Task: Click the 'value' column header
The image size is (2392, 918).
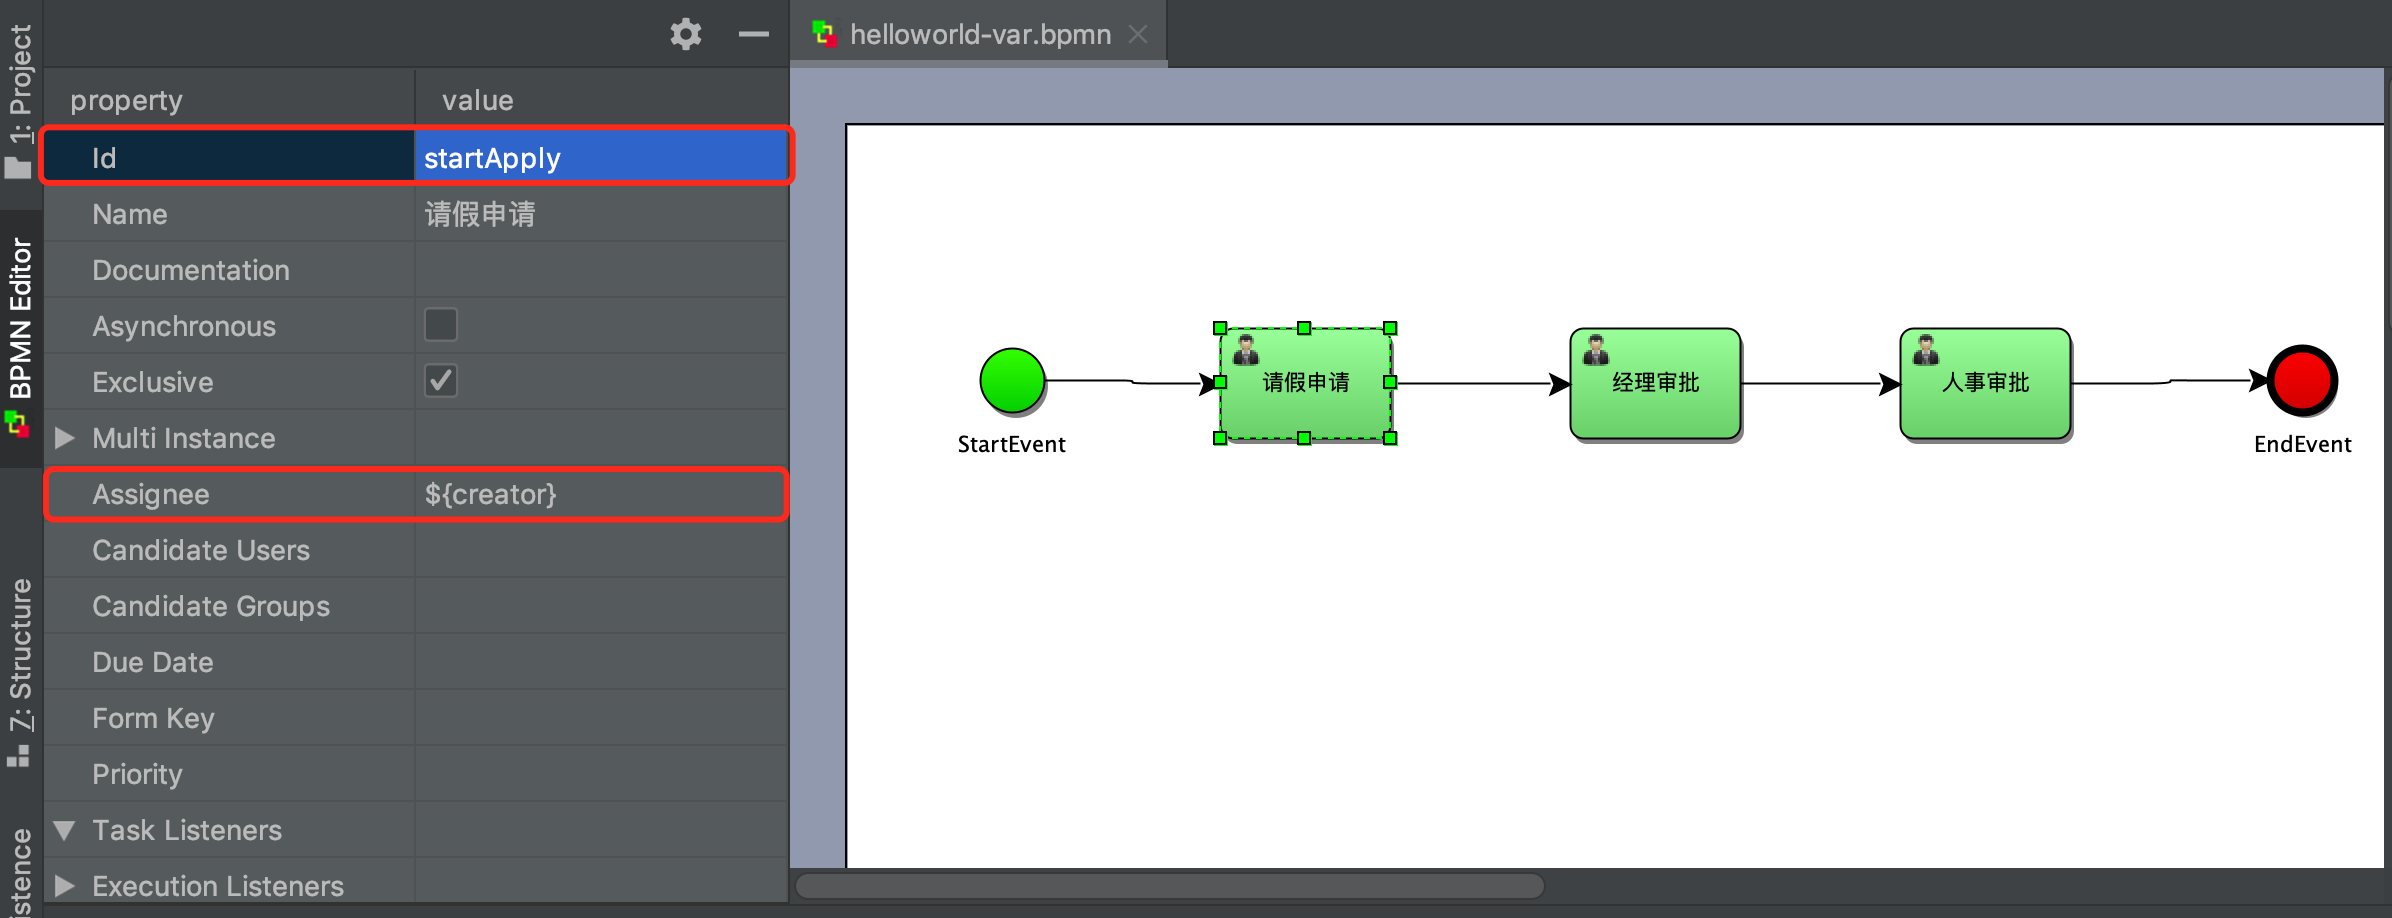Action: click(x=478, y=100)
